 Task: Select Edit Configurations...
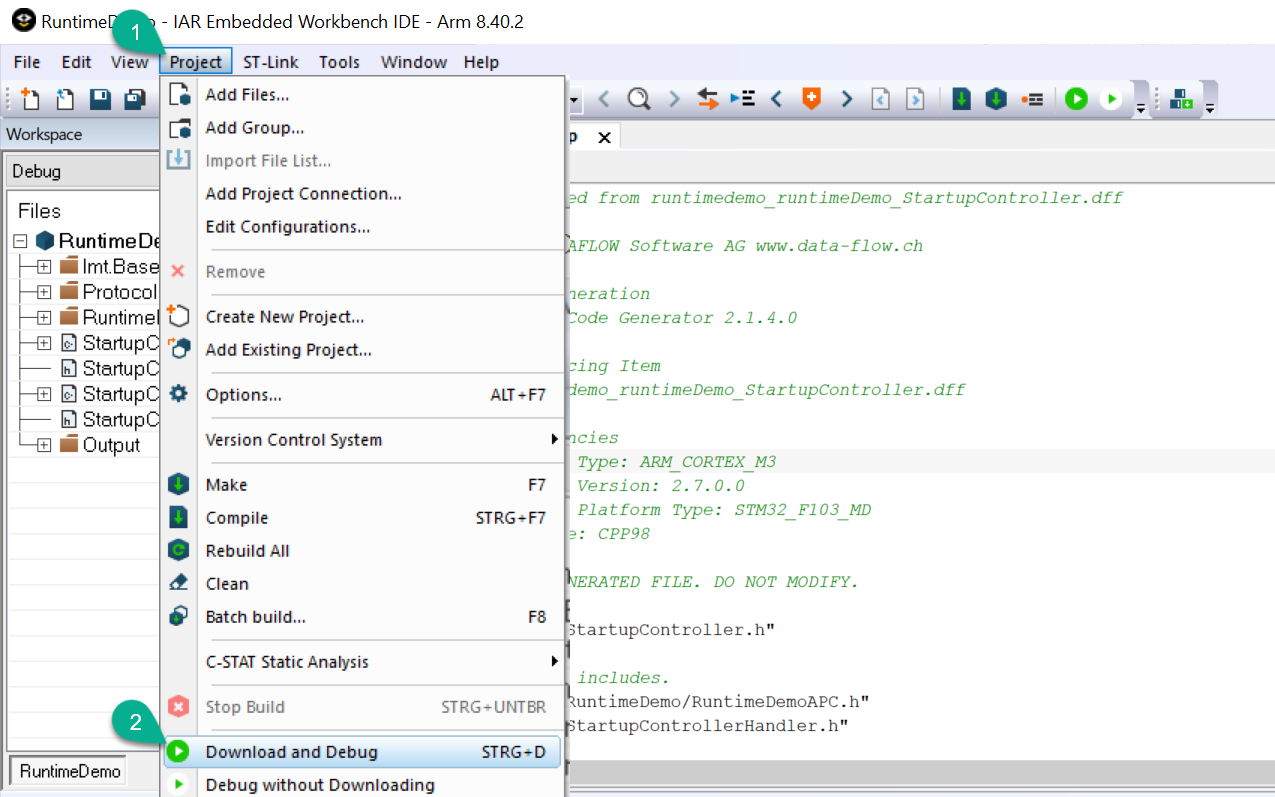(362, 227)
